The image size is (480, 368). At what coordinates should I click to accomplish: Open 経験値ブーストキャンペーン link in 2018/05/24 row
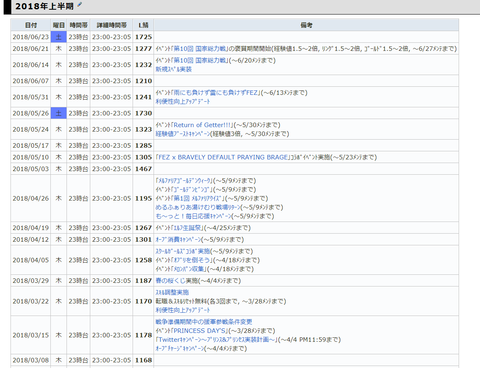pyautogui.click(x=183, y=134)
